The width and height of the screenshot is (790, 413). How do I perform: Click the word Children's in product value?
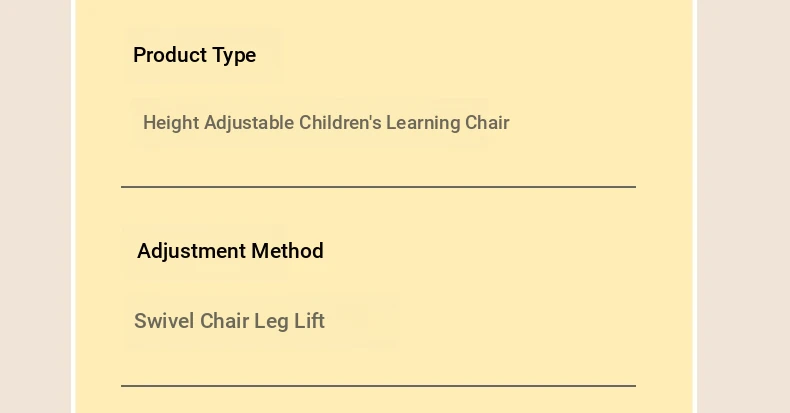[340, 122]
